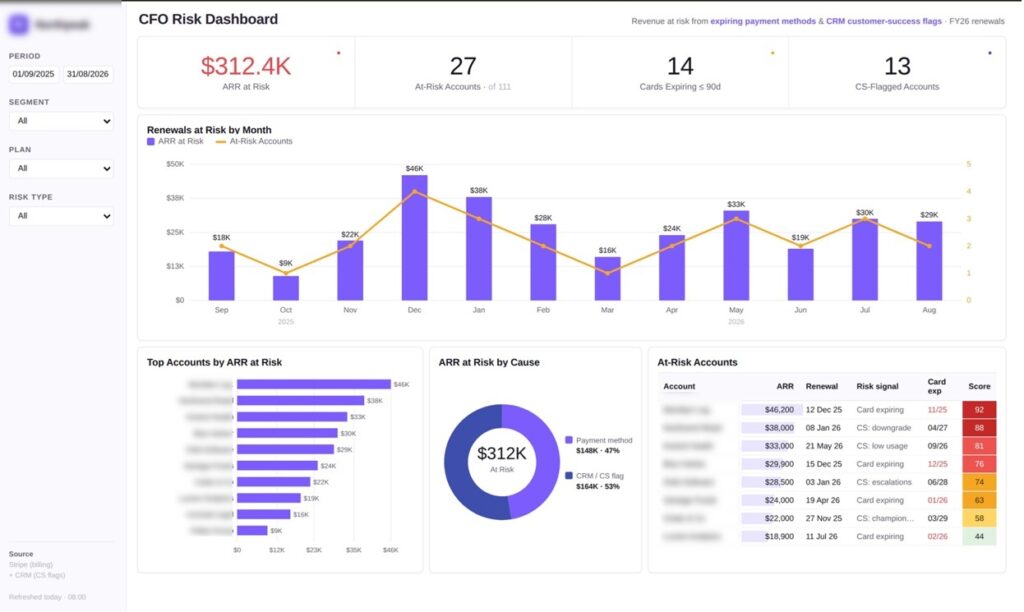
Task: Sort table by Score column header
Action: (x=979, y=386)
